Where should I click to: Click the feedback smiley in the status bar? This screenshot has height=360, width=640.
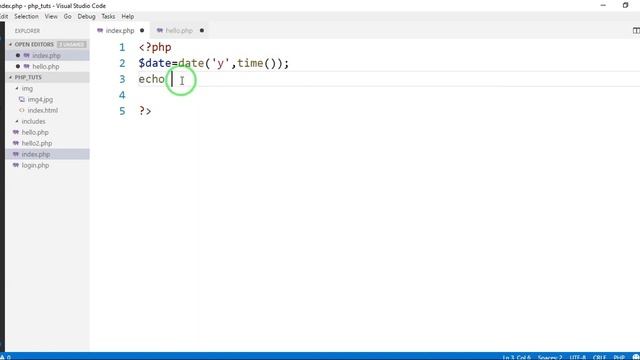636,357
